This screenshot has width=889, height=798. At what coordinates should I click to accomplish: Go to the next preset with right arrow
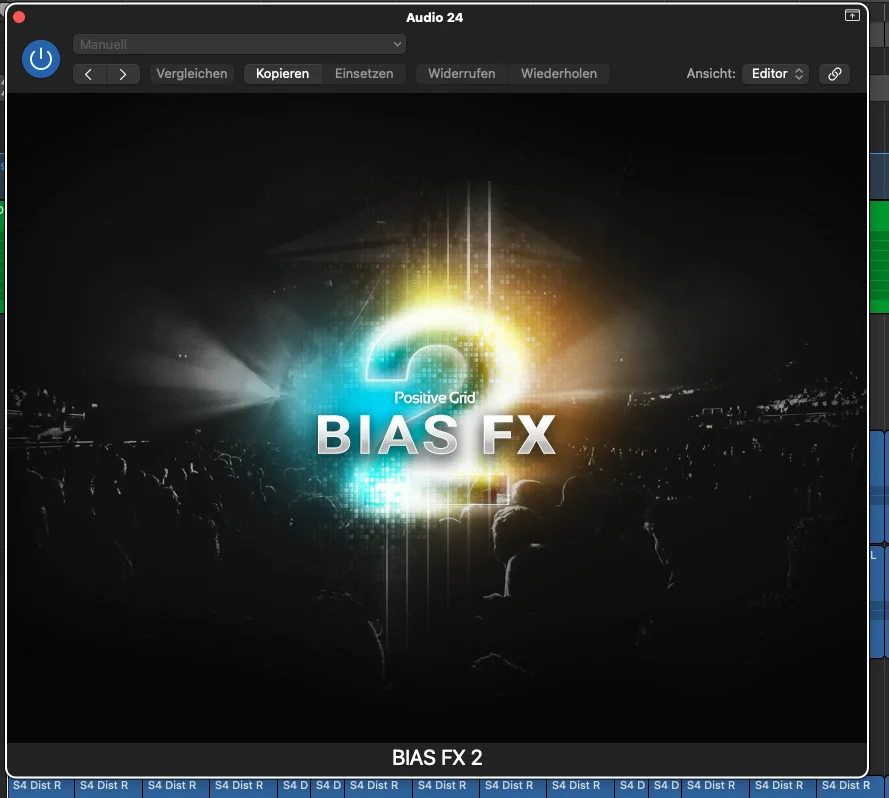(x=123, y=74)
